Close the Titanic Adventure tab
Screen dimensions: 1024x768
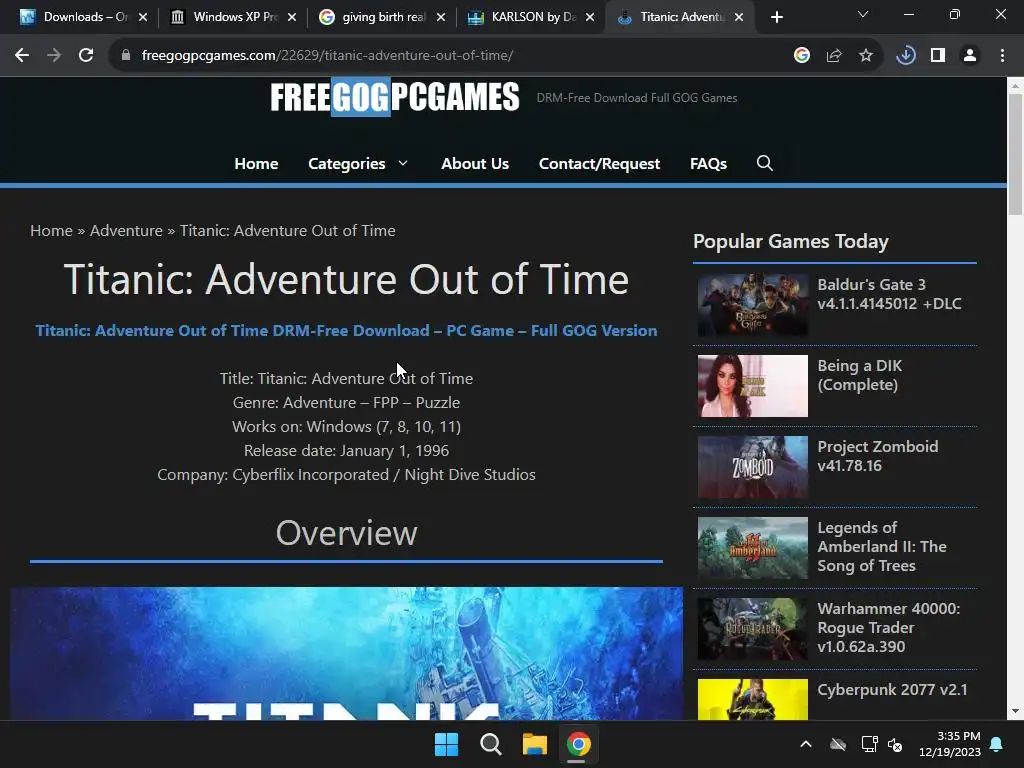[739, 17]
